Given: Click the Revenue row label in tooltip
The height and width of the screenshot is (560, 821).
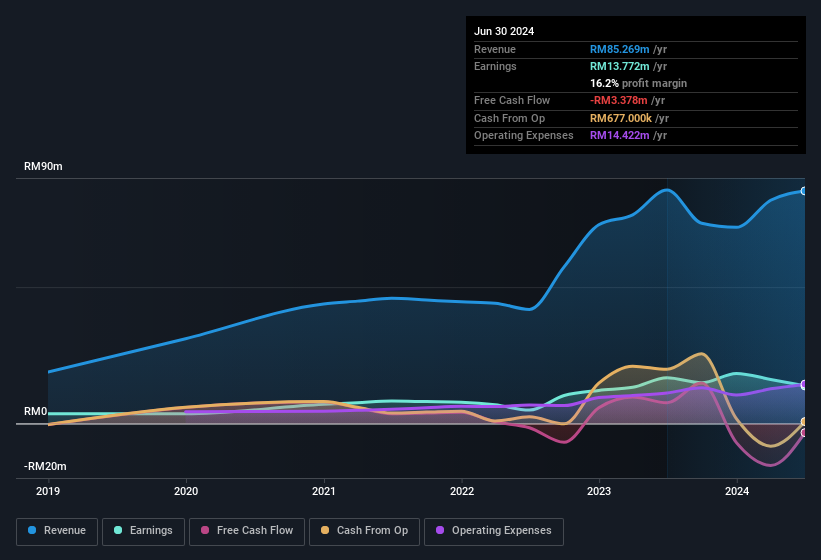Looking at the screenshot, I should click(495, 49).
